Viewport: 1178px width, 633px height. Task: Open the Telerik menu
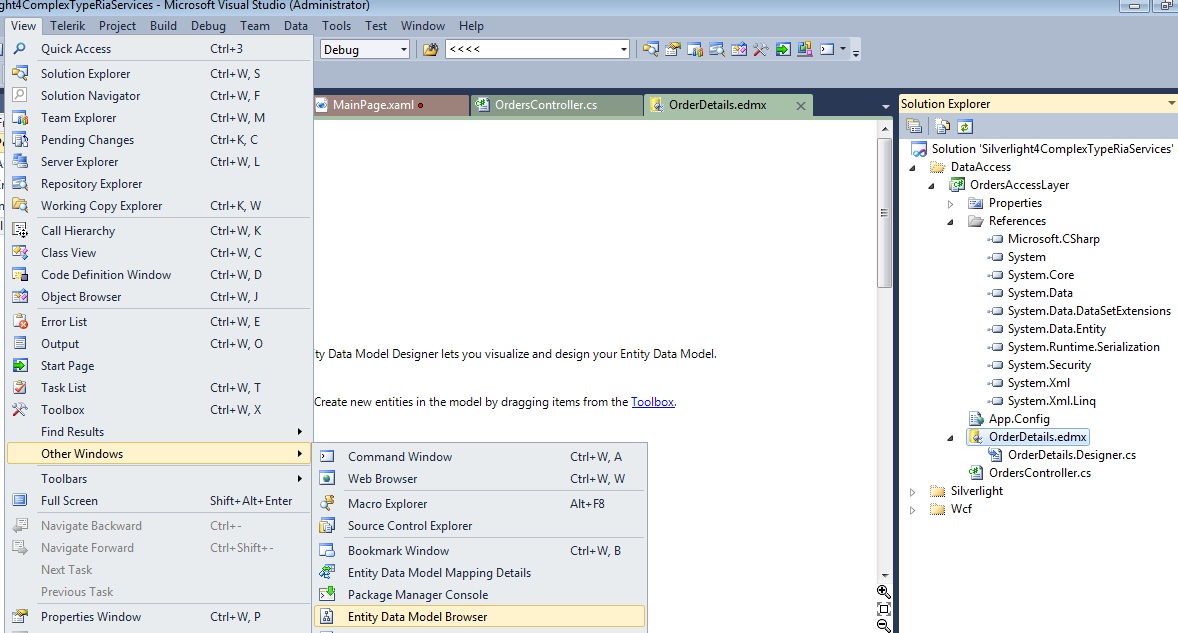68,26
